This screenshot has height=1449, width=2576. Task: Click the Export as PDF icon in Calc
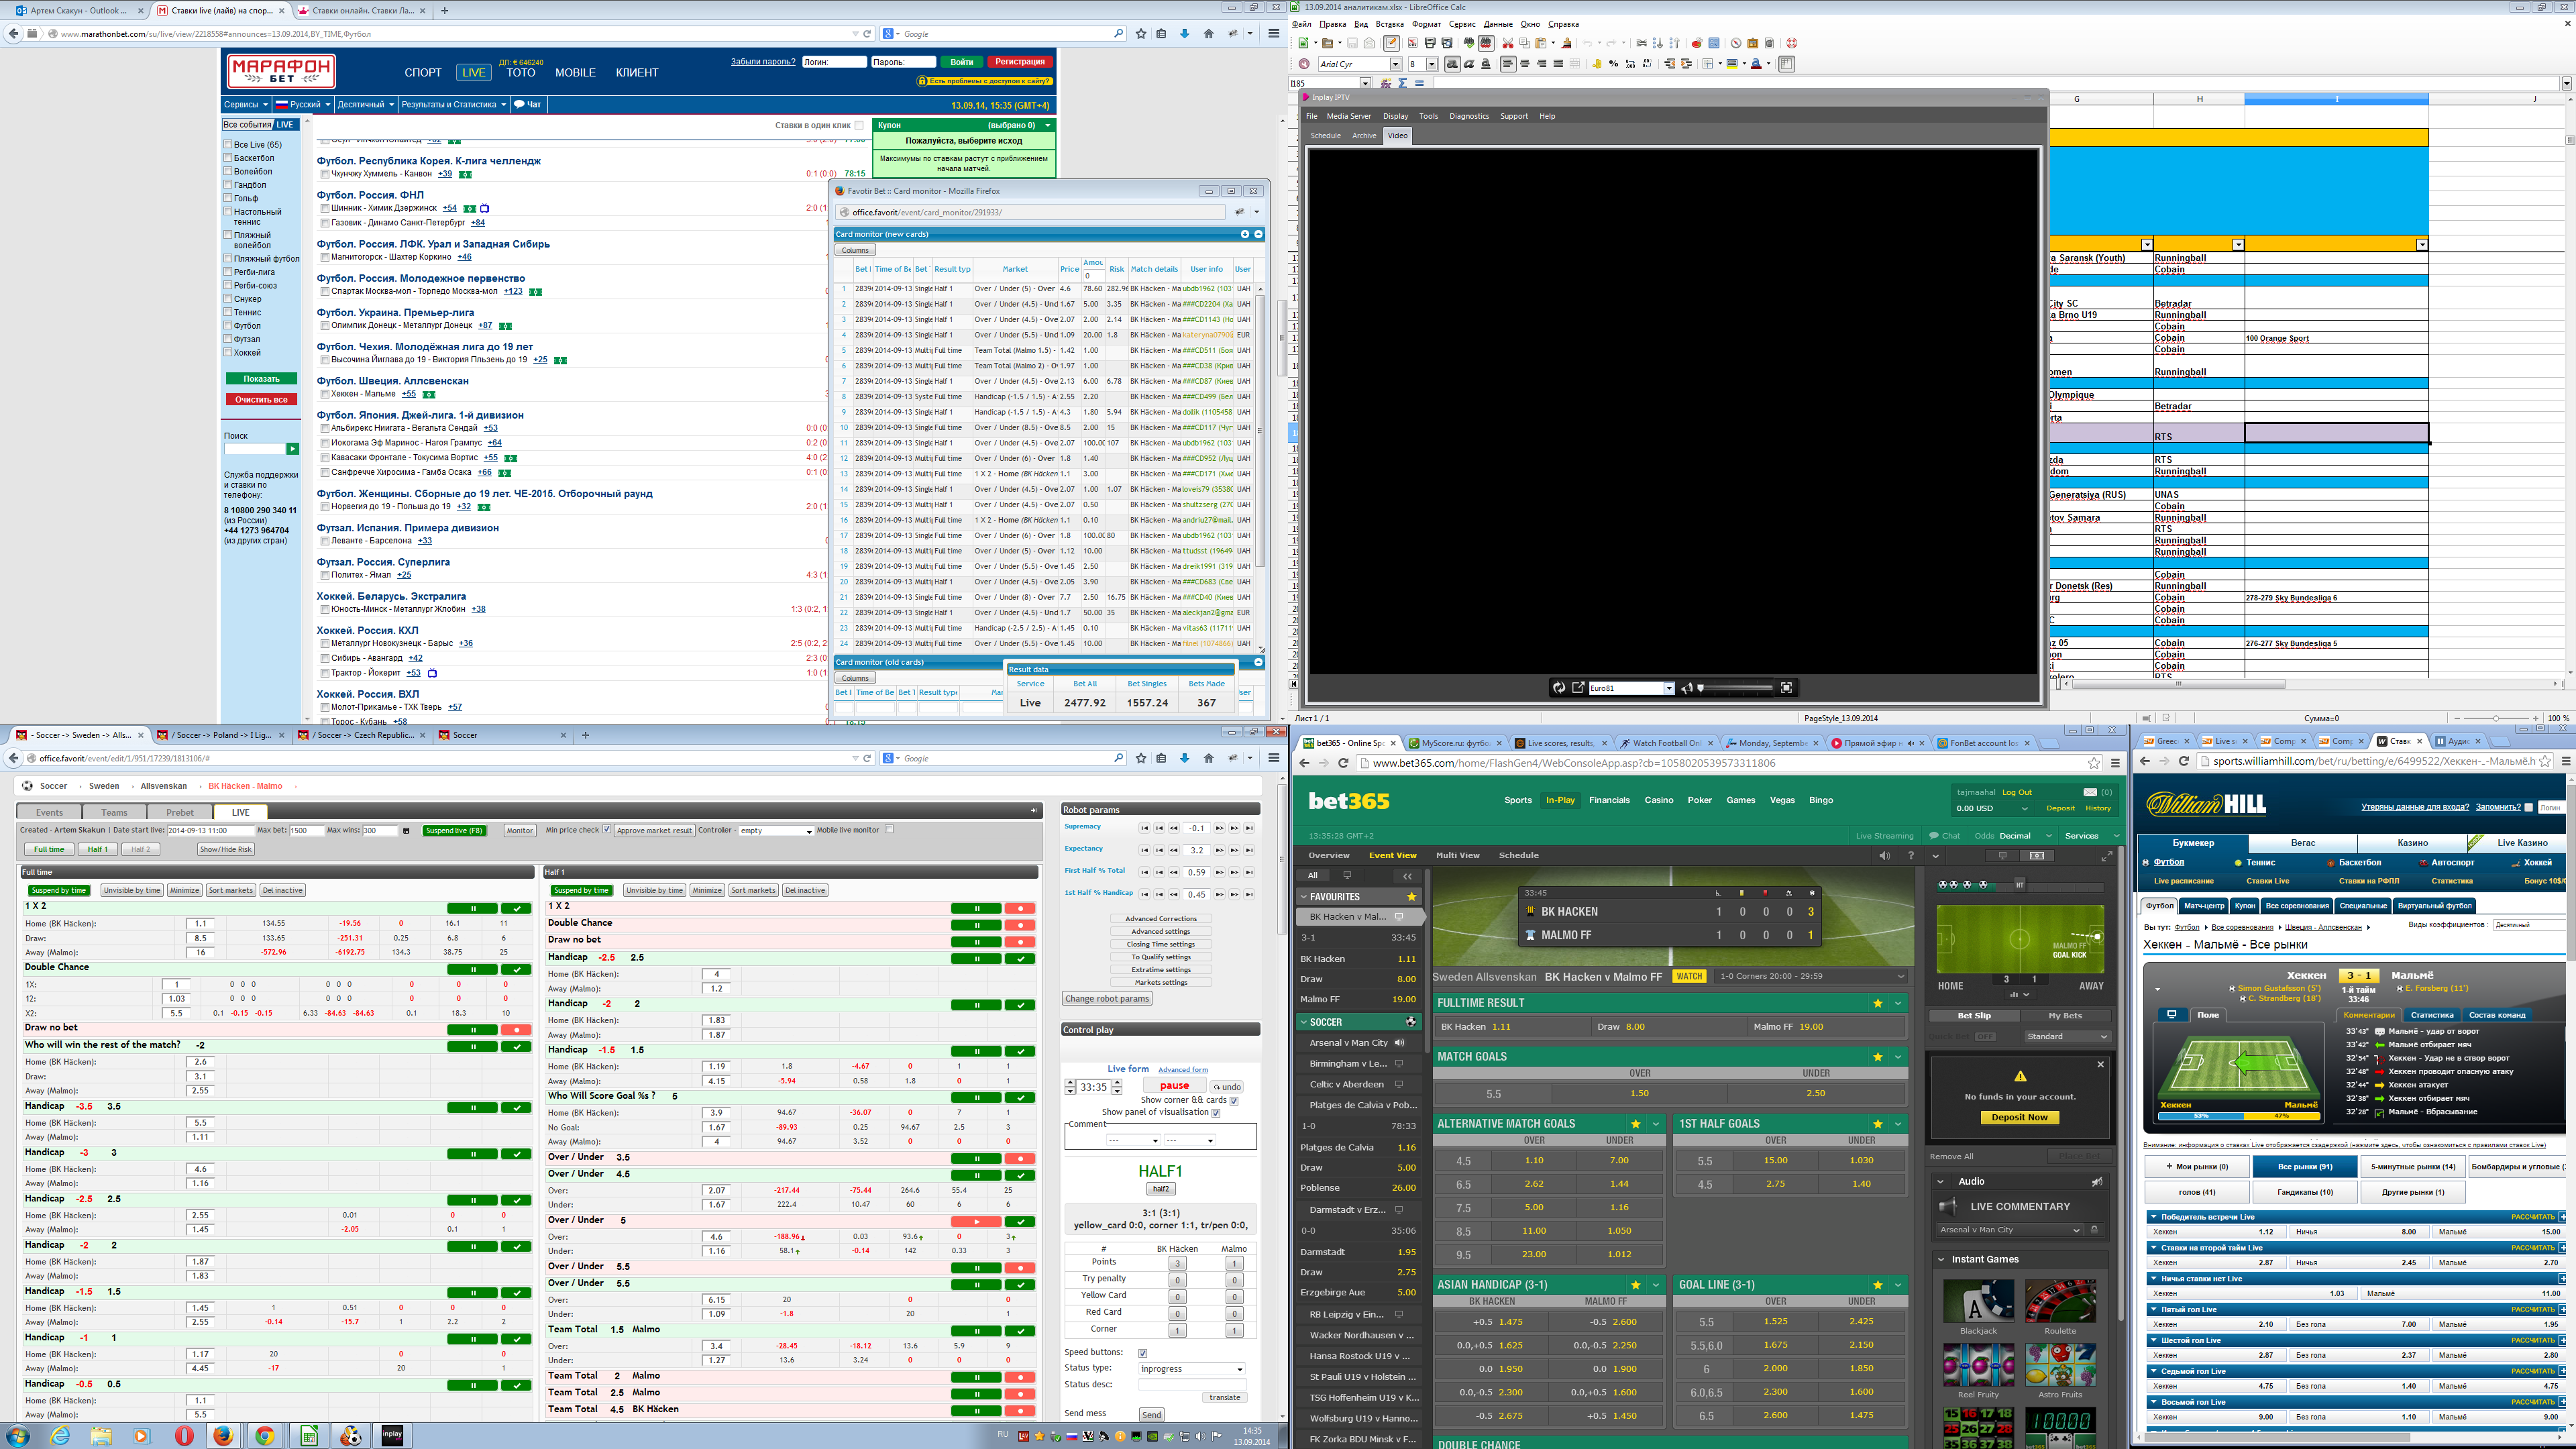[x=1413, y=43]
